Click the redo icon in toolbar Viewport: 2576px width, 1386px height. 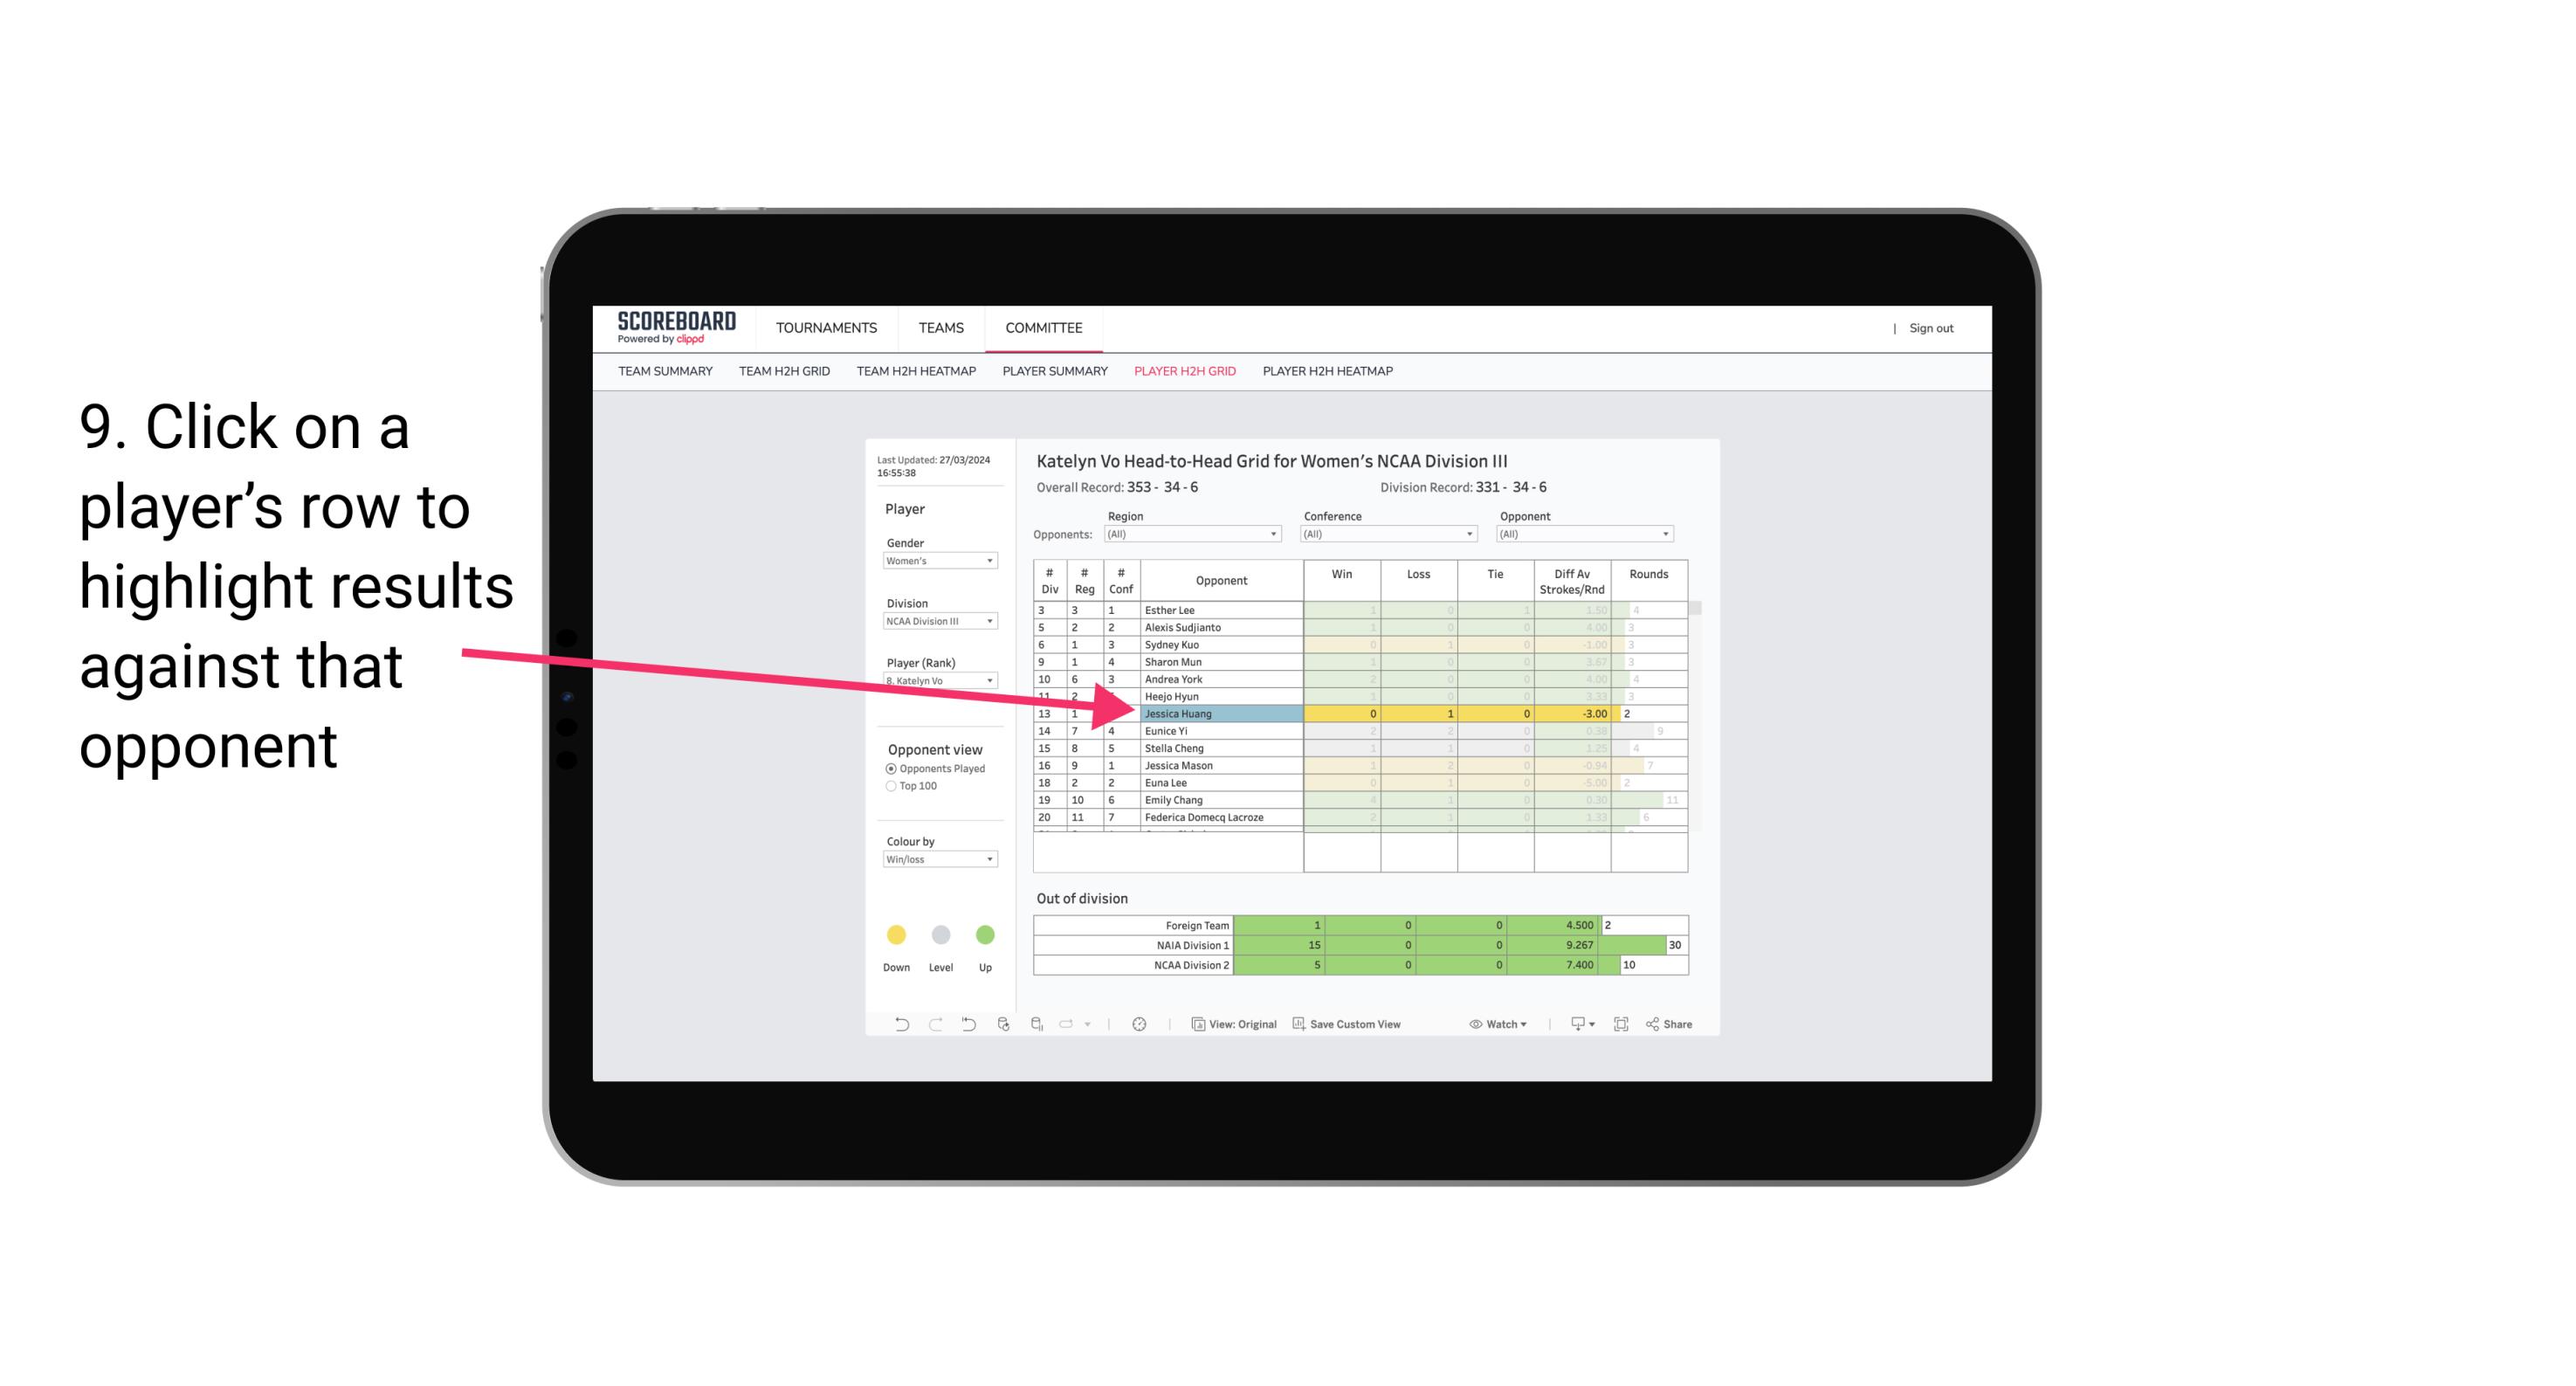(x=932, y=1026)
